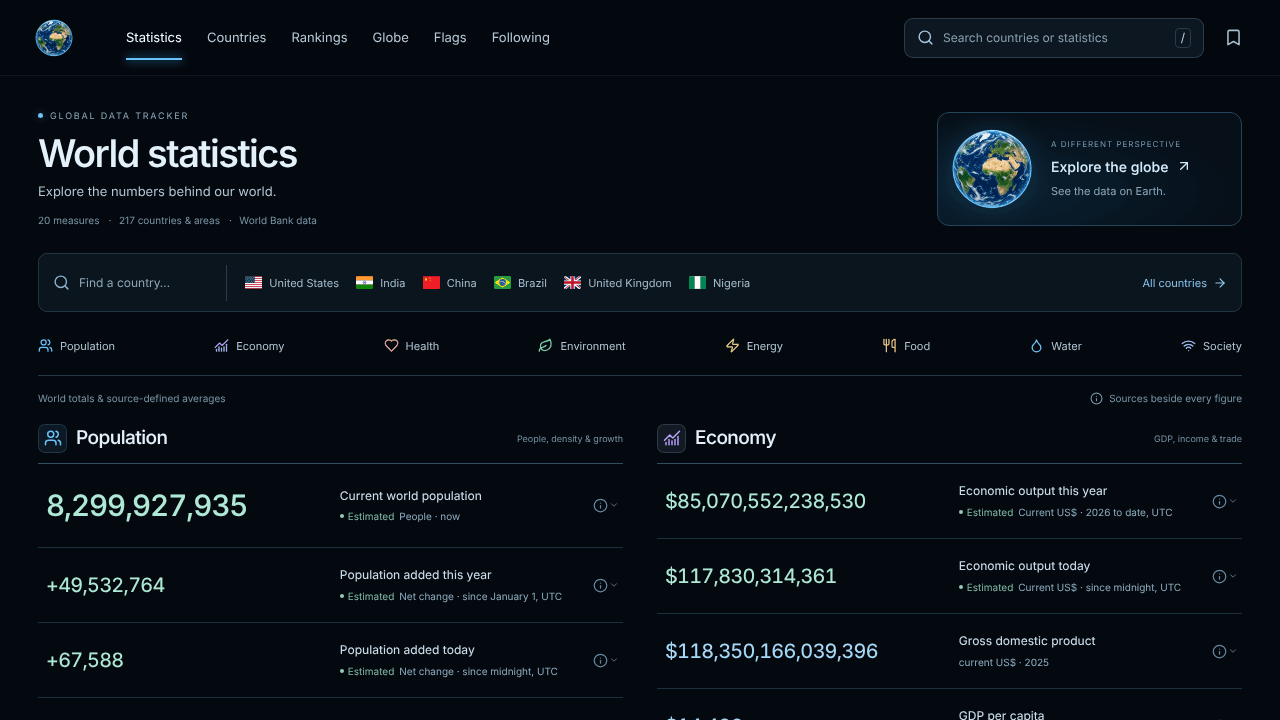The image size is (1280, 720).
Task: Focus the Find a country field
Action: click(133, 283)
